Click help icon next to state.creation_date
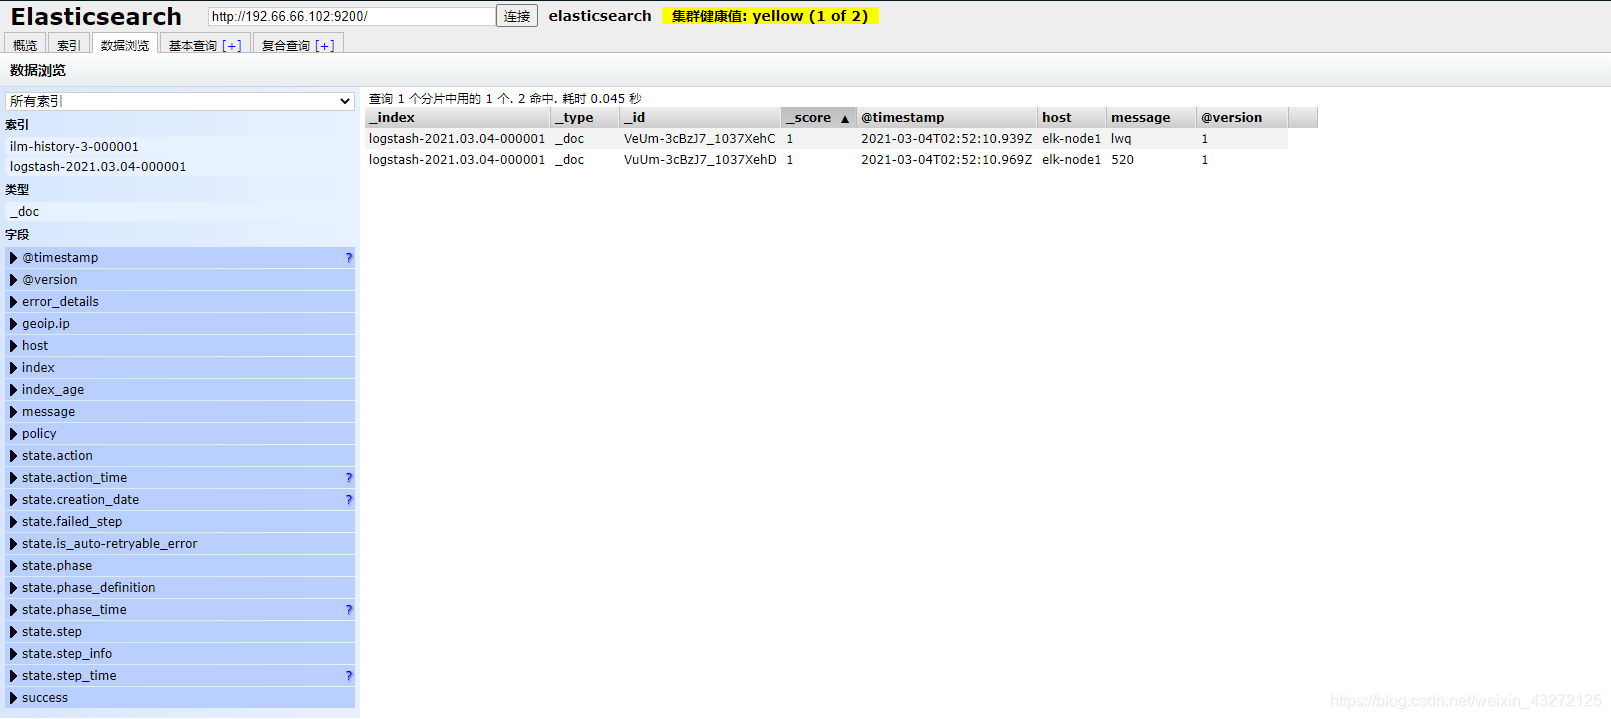The height and width of the screenshot is (719, 1611). [349, 499]
